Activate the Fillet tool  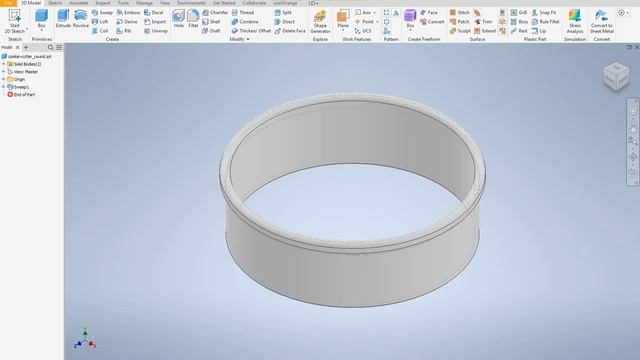(193, 19)
